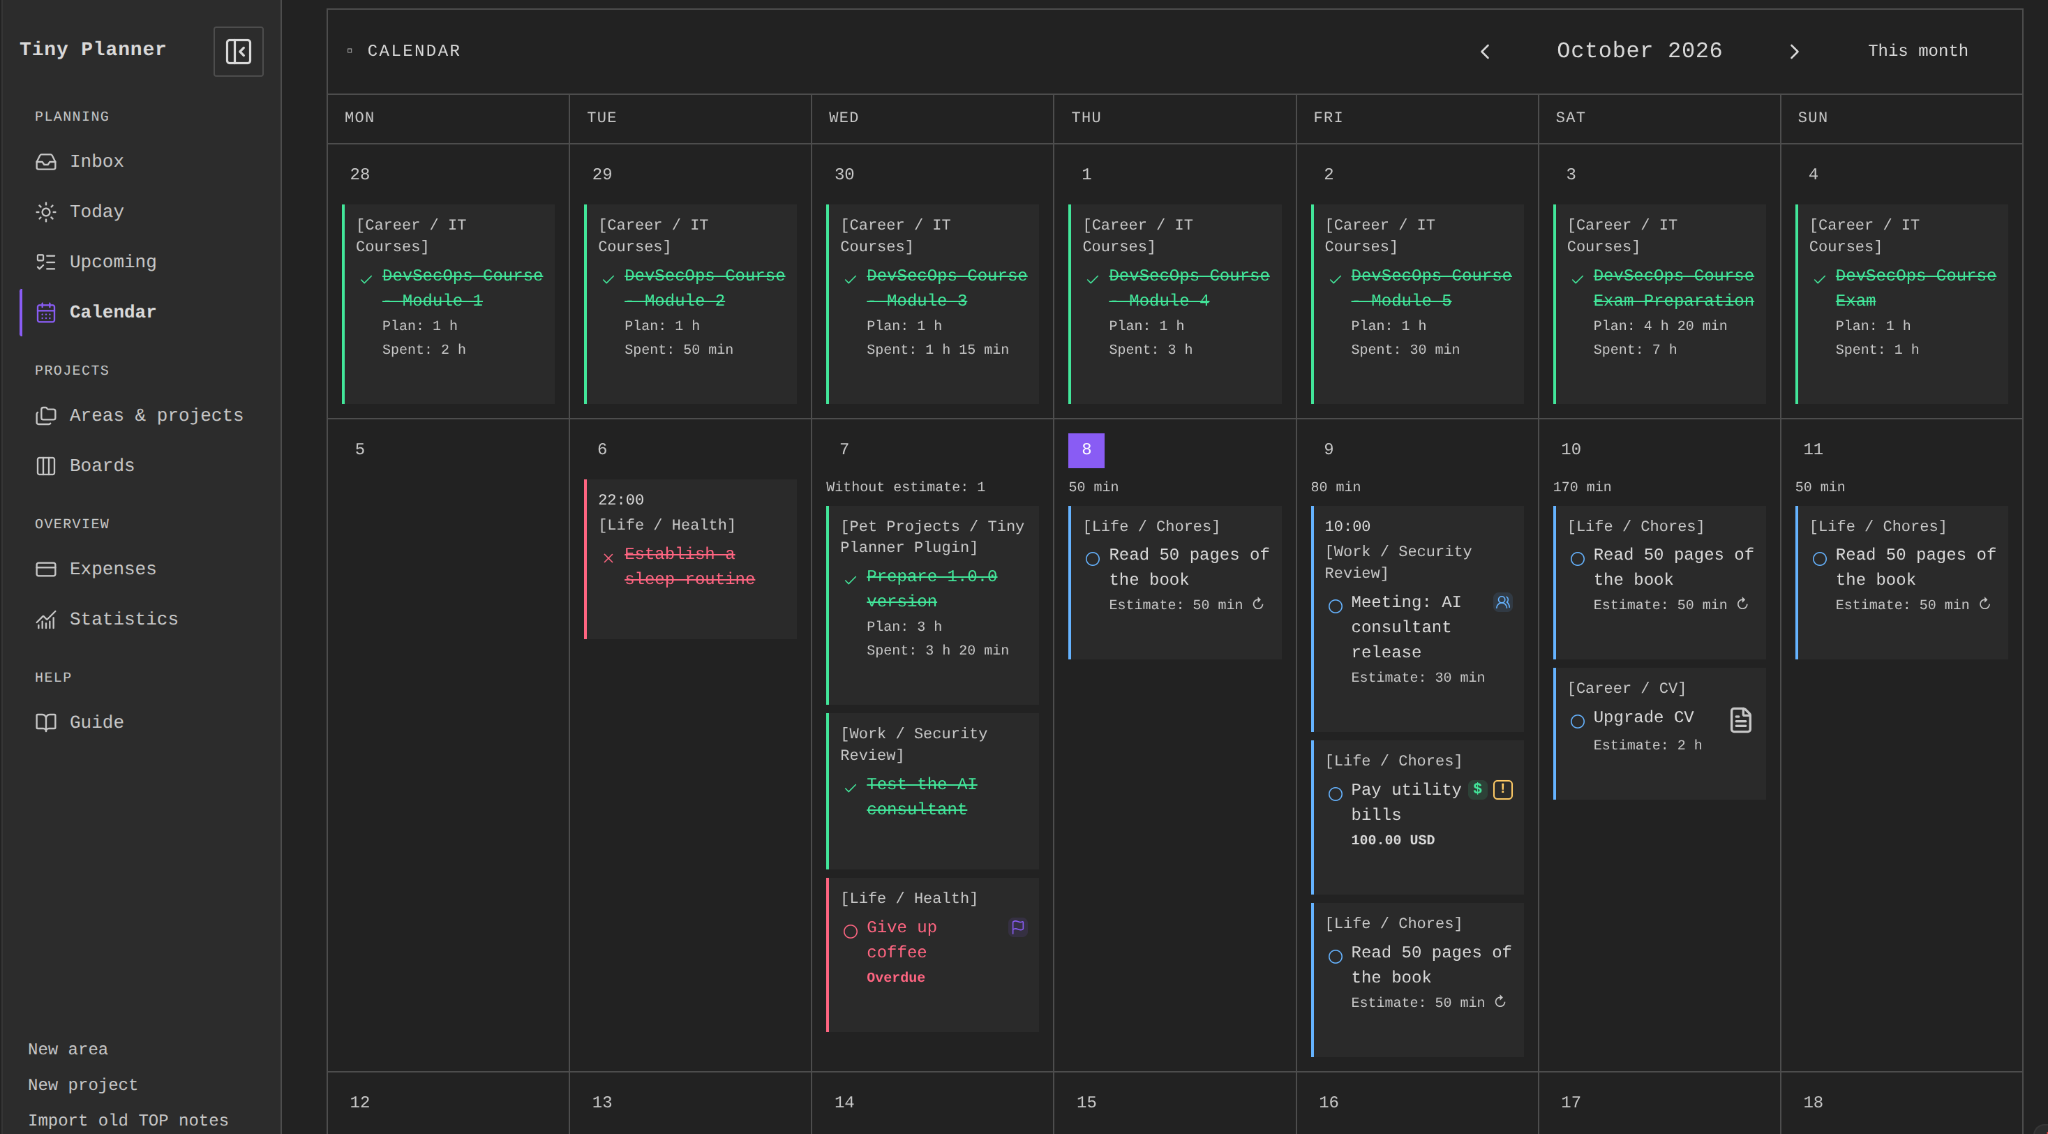This screenshot has width=2048, height=1134.
Task: Create a New project
Action: click(83, 1085)
